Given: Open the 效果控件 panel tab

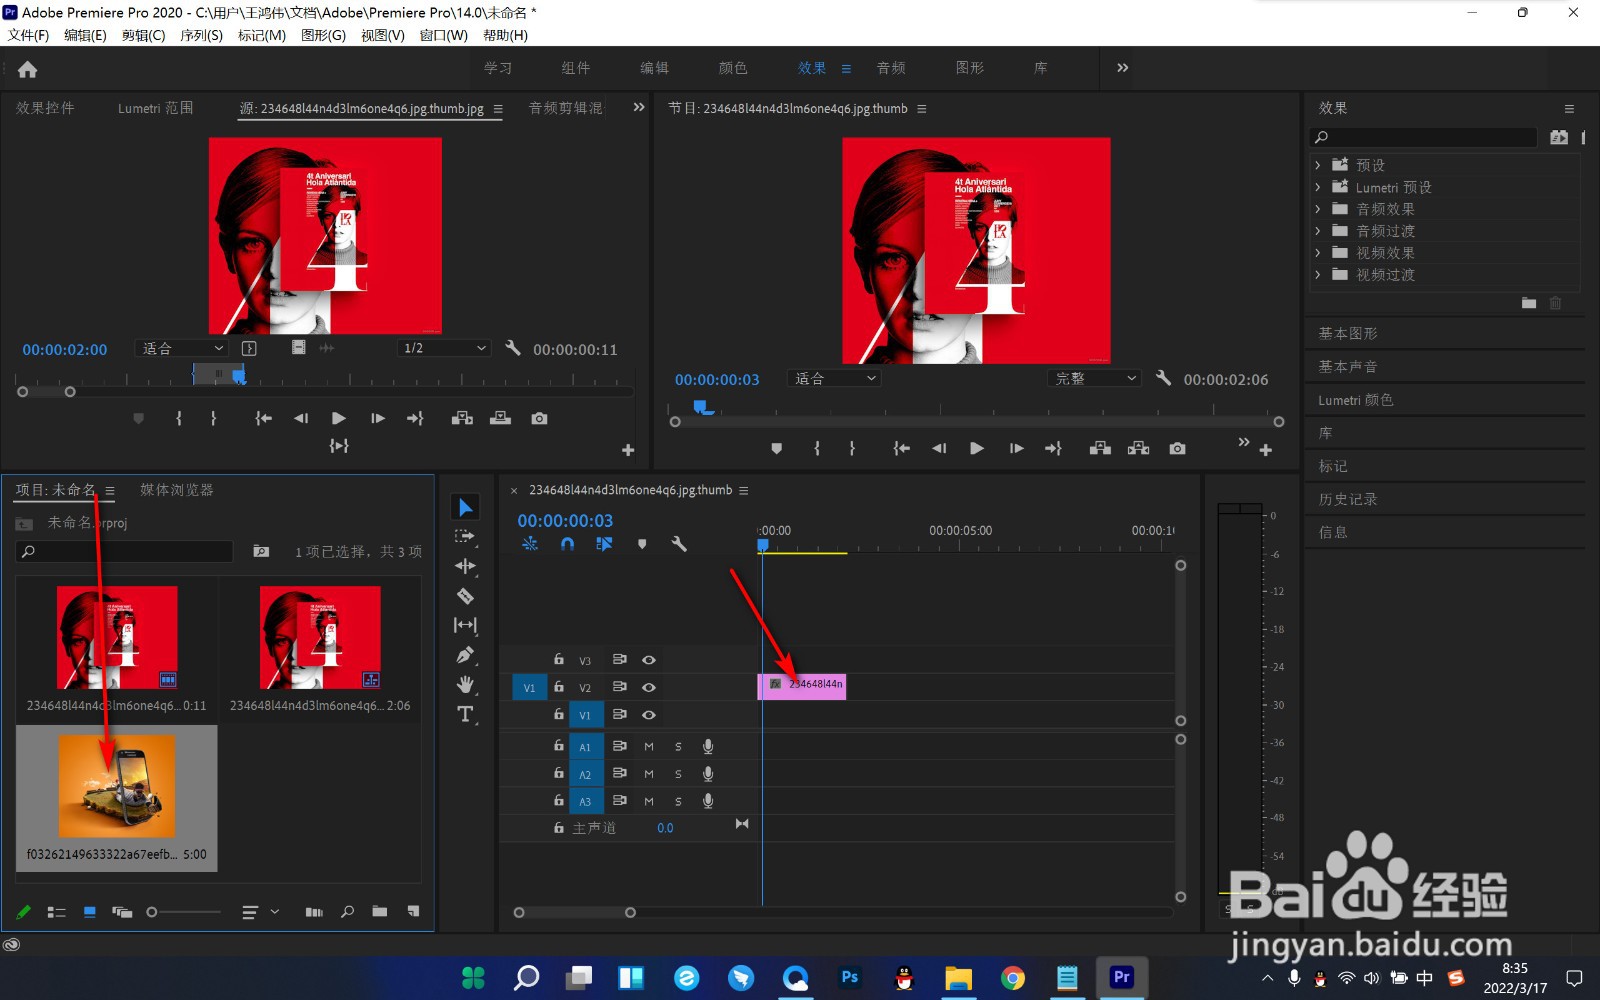Looking at the screenshot, I should point(45,108).
